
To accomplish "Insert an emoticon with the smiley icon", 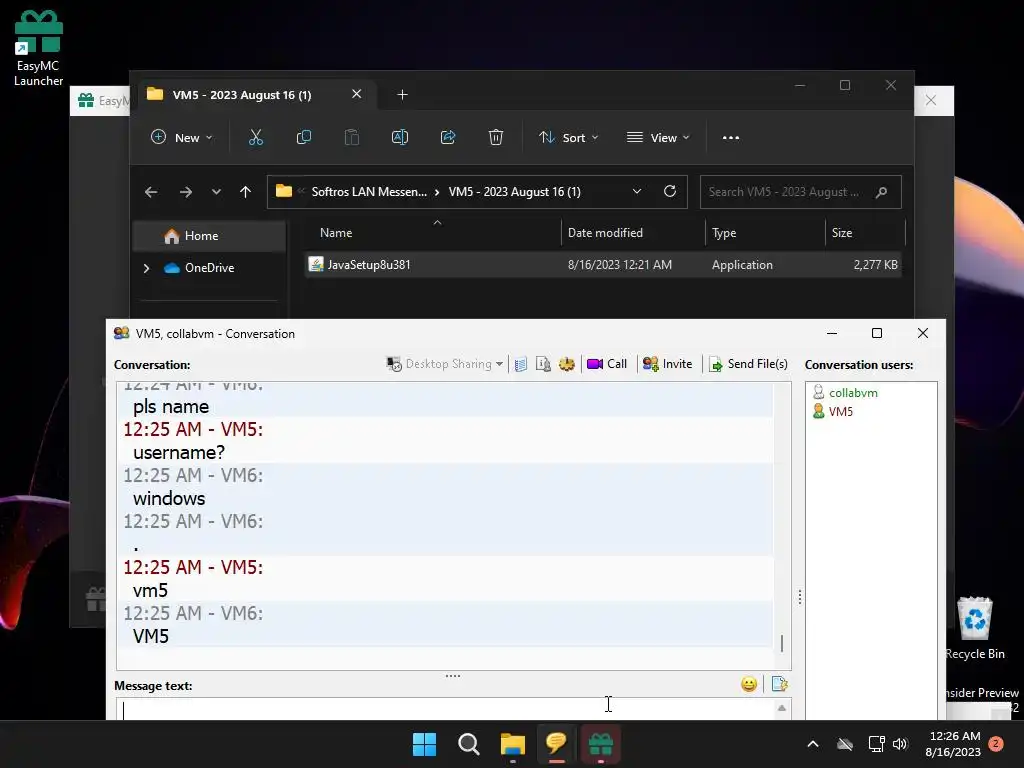I will [x=749, y=684].
